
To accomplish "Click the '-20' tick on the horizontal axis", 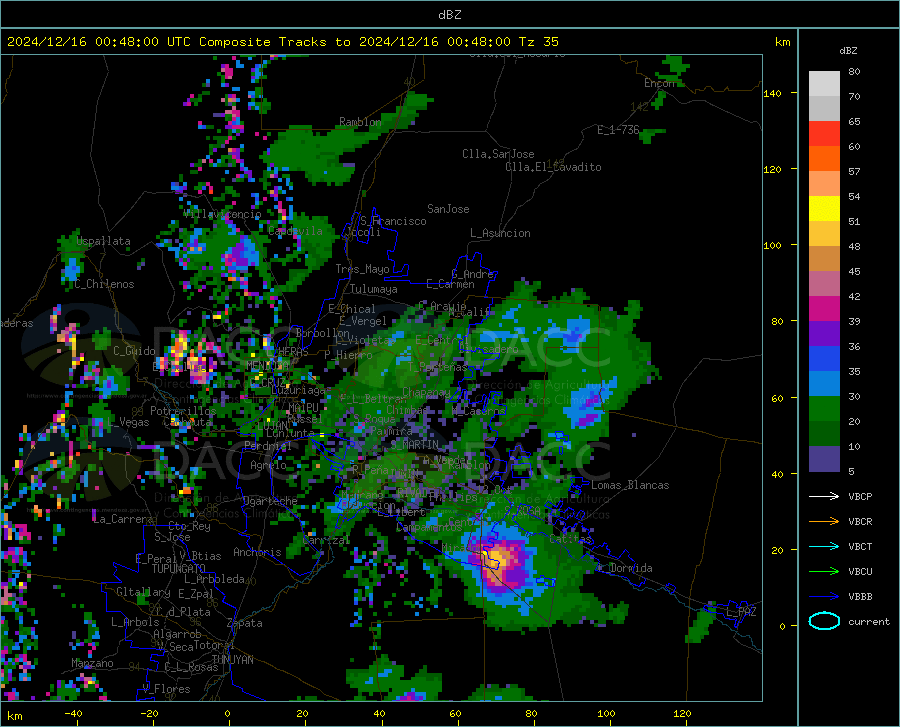I will tap(149, 713).
